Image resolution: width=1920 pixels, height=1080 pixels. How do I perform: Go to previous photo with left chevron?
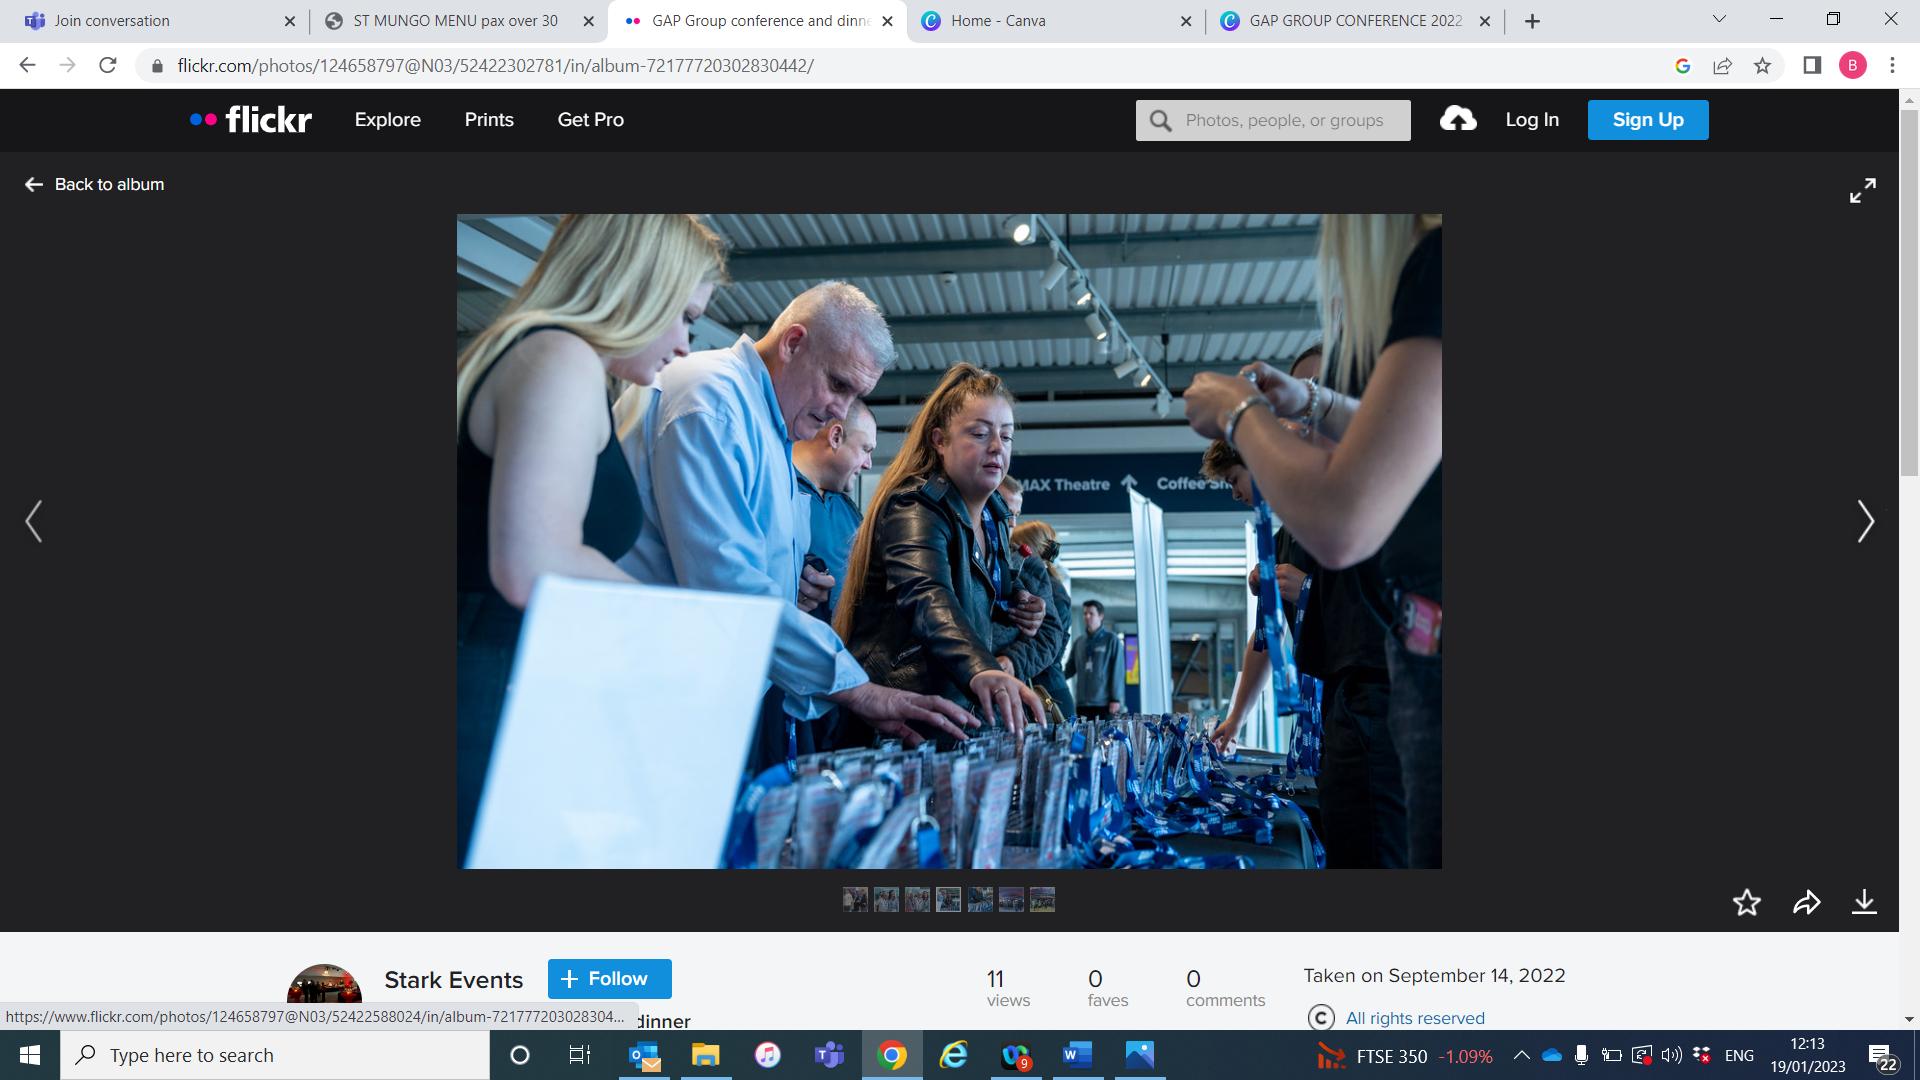tap(34, 521)
